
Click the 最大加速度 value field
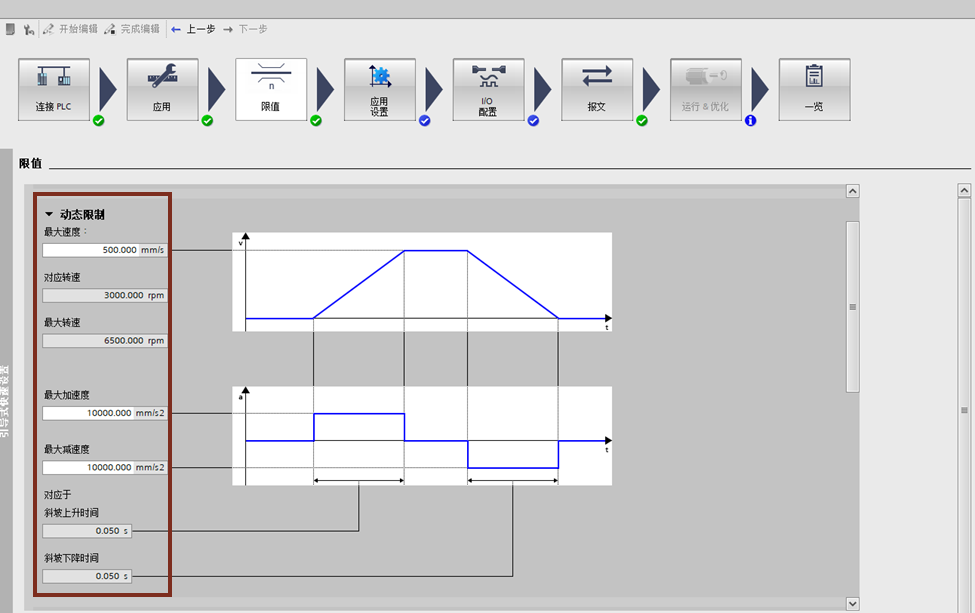tap(88, 413)
